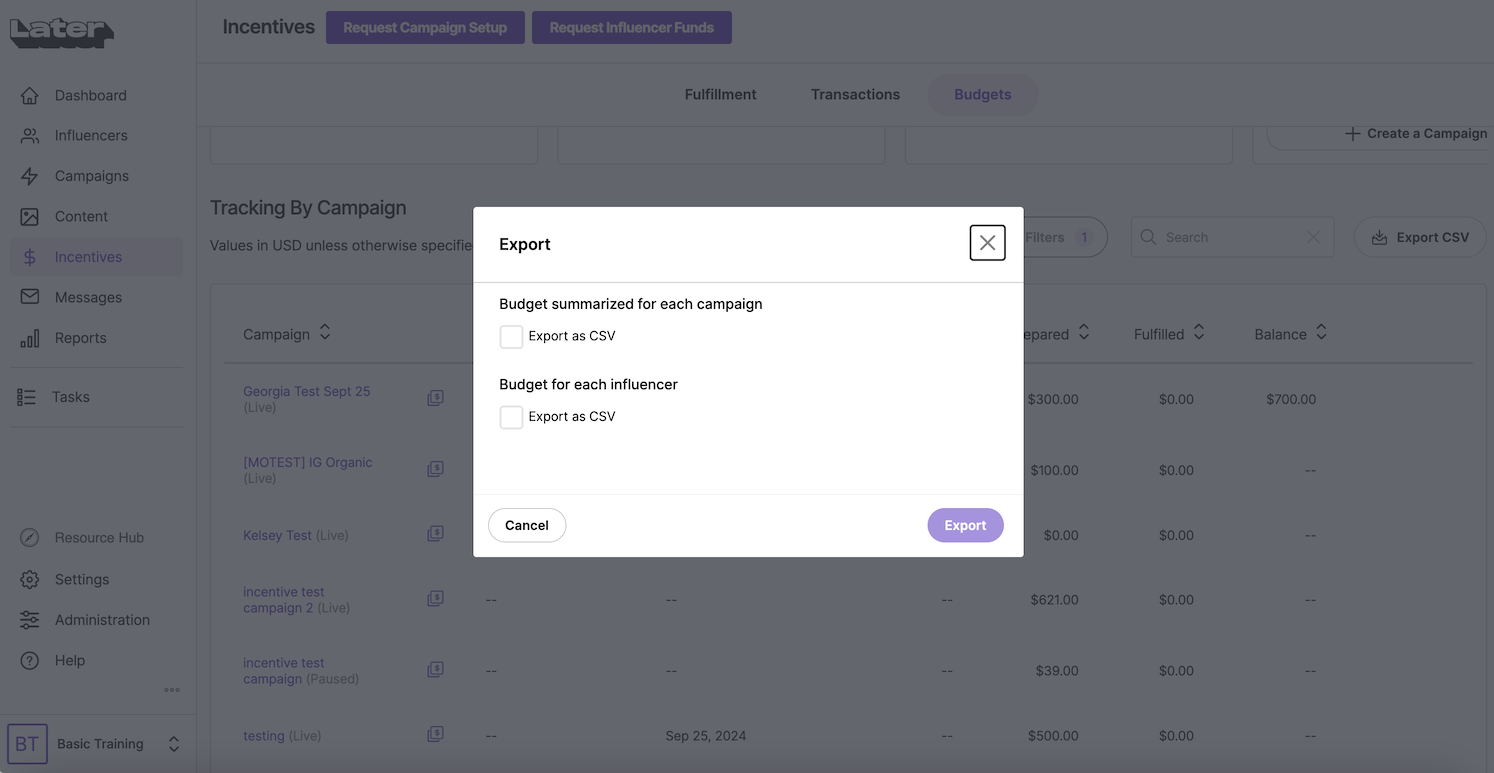Sort by the Balance column arrows

point(1321,333)
